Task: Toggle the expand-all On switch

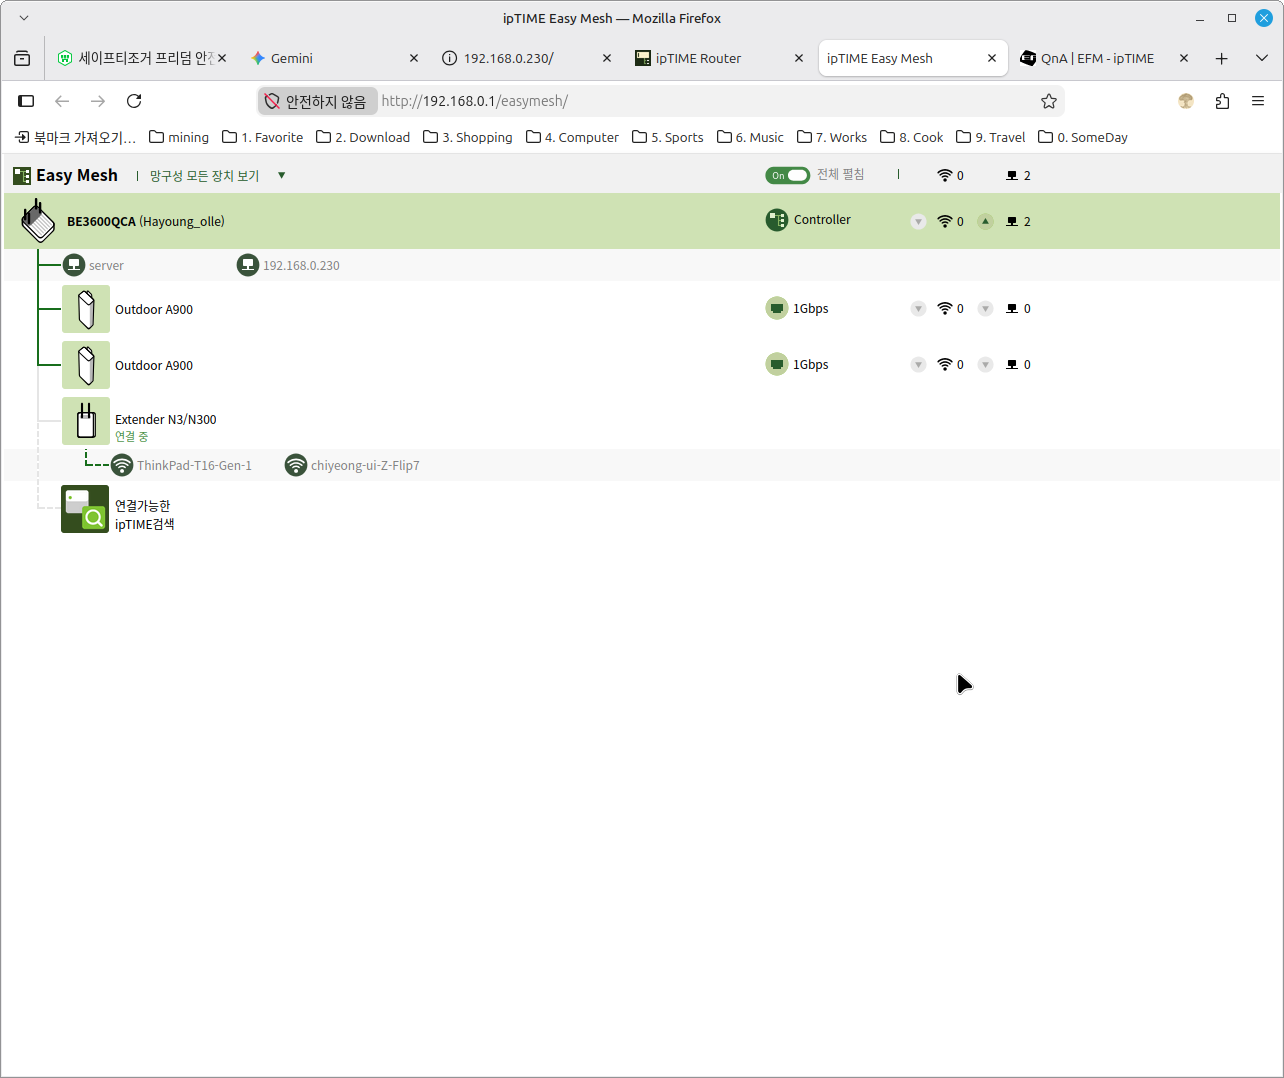Action: pos(788,175)
